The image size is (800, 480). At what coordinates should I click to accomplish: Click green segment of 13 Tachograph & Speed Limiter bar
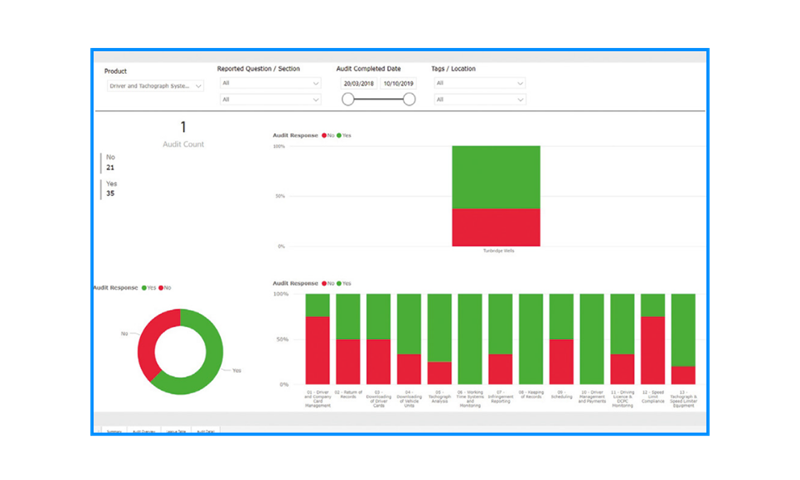(683, 330)
